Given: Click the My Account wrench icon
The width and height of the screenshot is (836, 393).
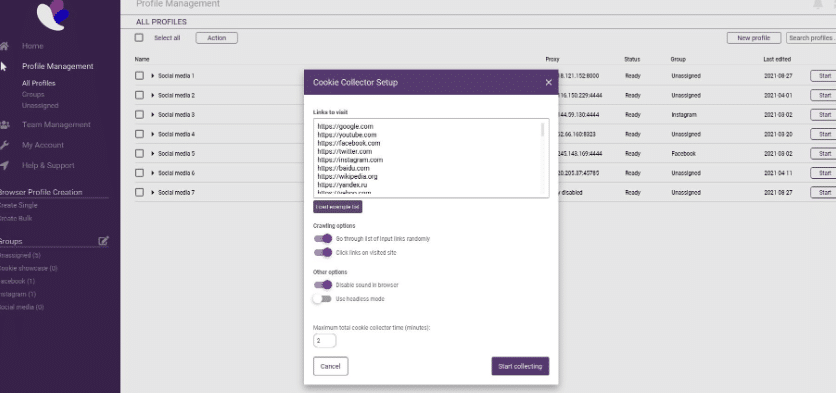Looking at the screenshot, I should pos(4,145).
